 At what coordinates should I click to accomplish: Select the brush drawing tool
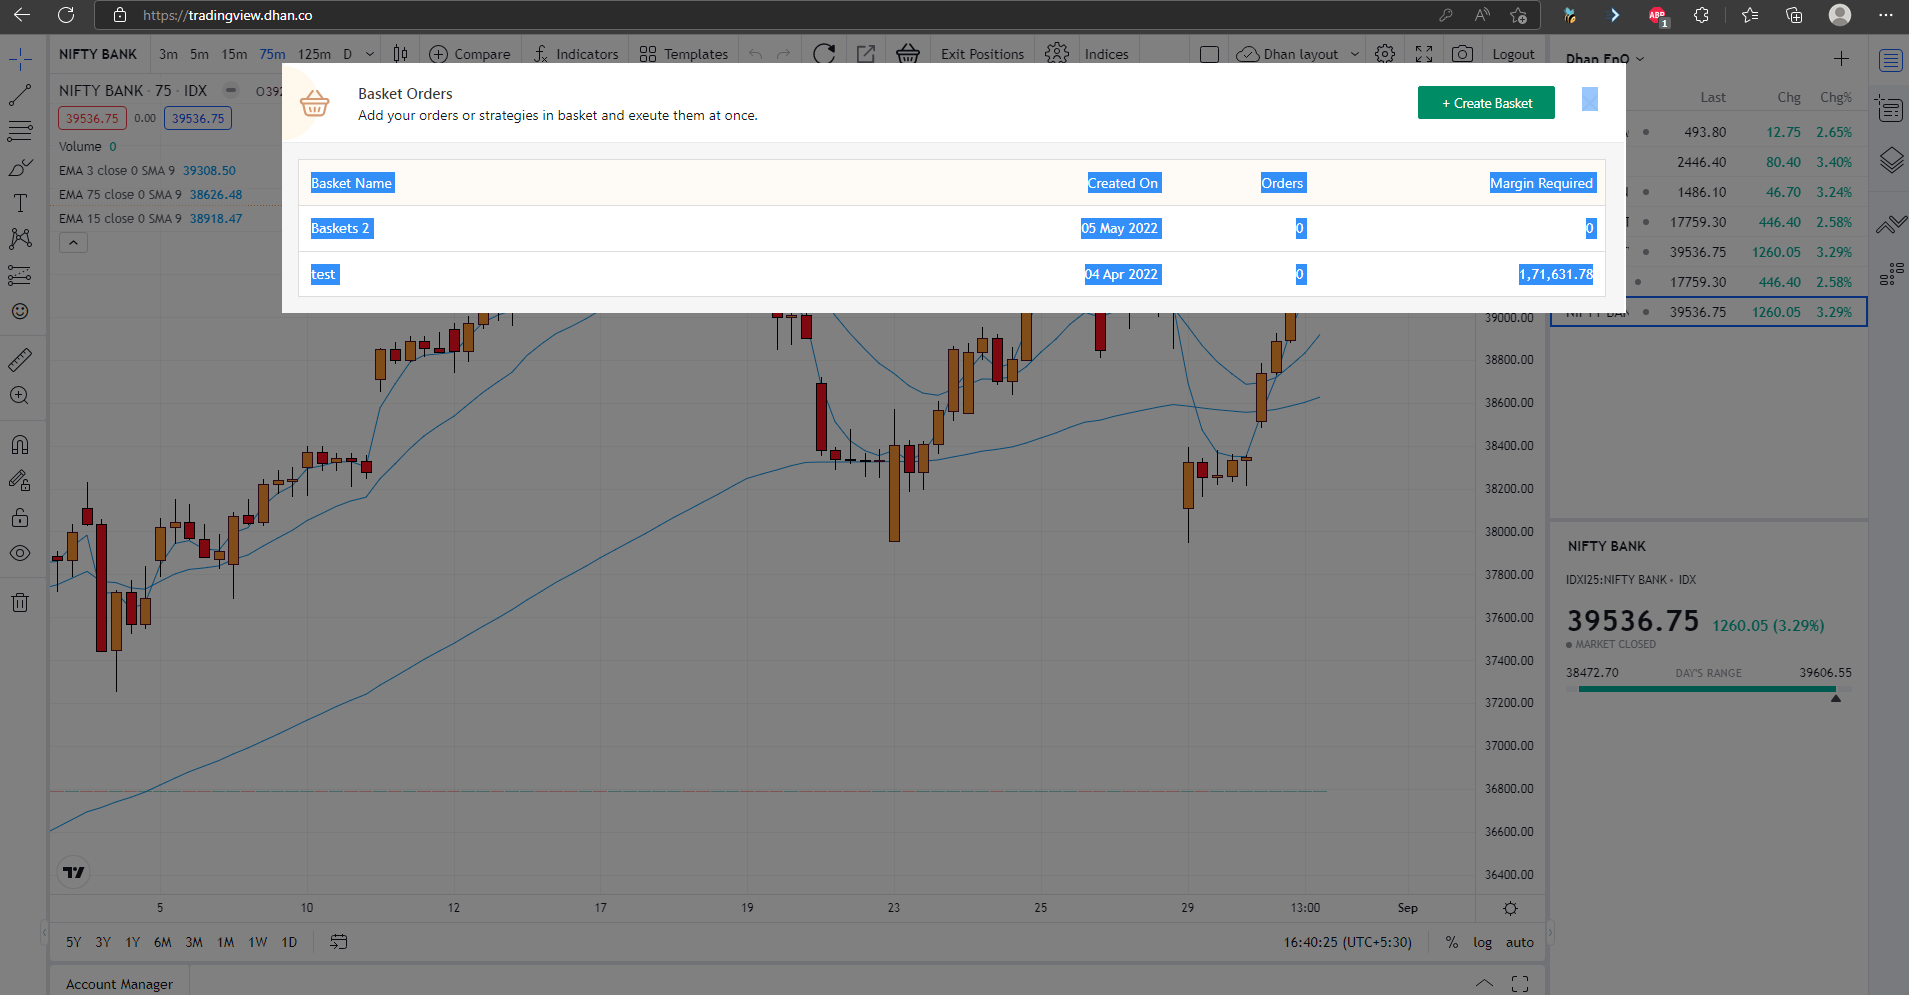click(20, 167)
